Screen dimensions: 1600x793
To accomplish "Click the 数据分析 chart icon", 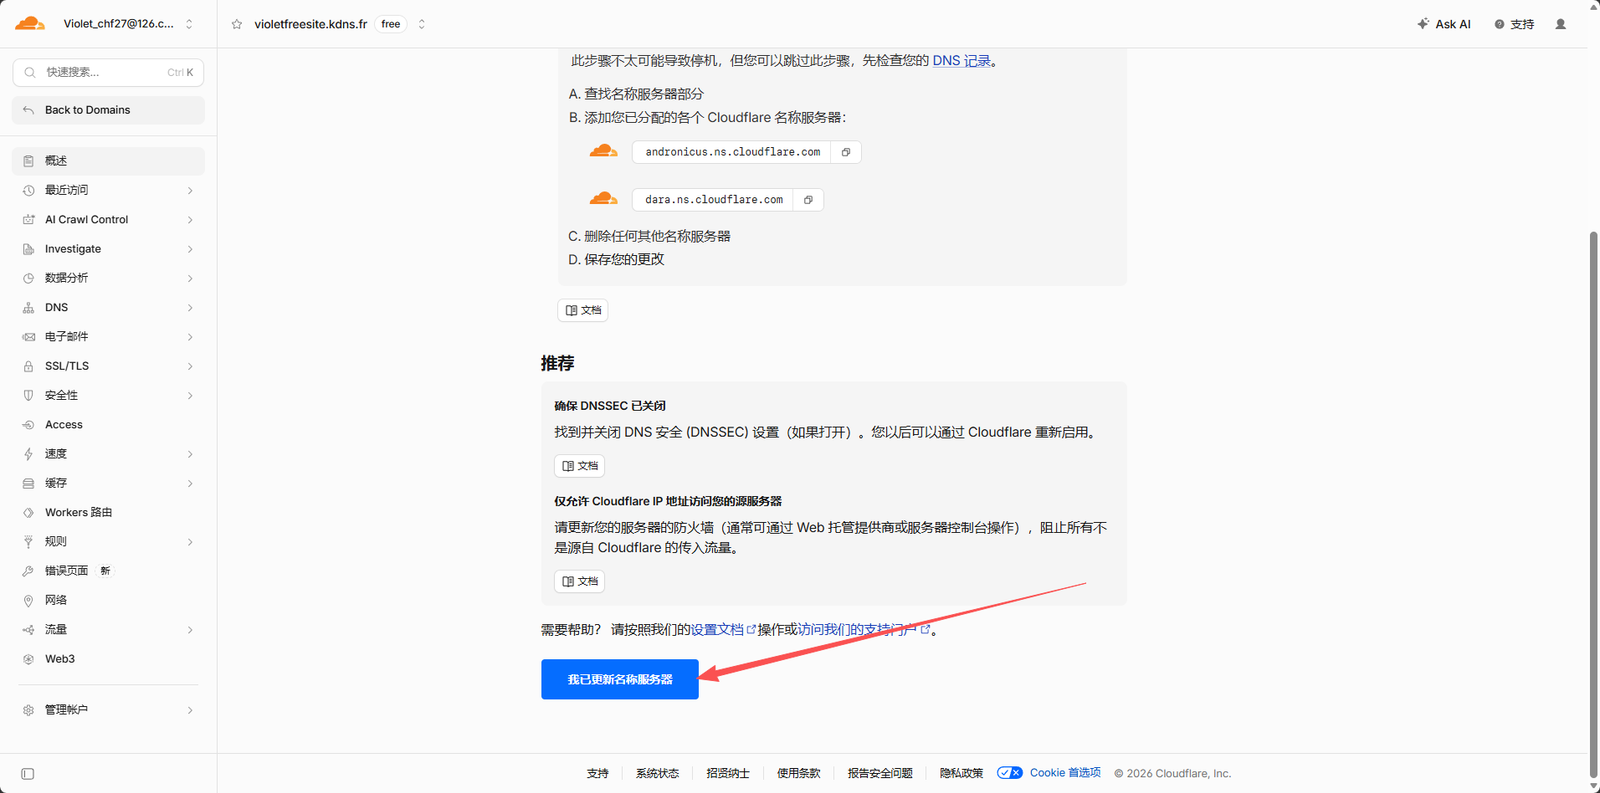I will tap(28, 278).
